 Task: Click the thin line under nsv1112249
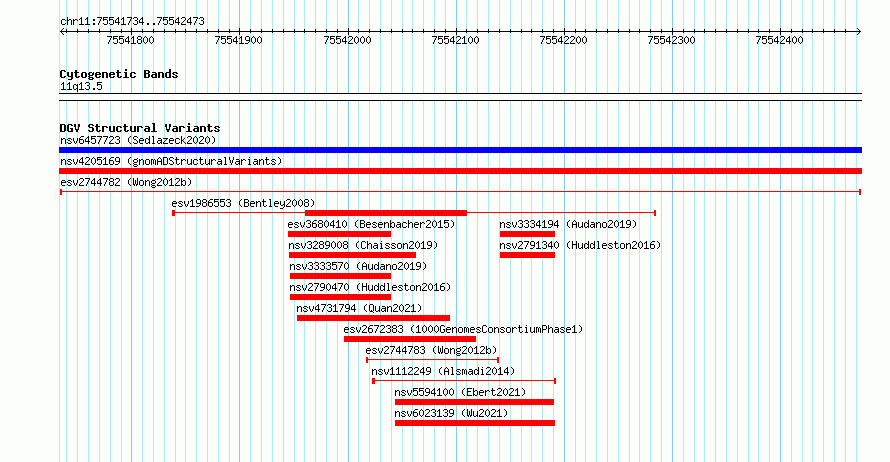coord(464,381)
